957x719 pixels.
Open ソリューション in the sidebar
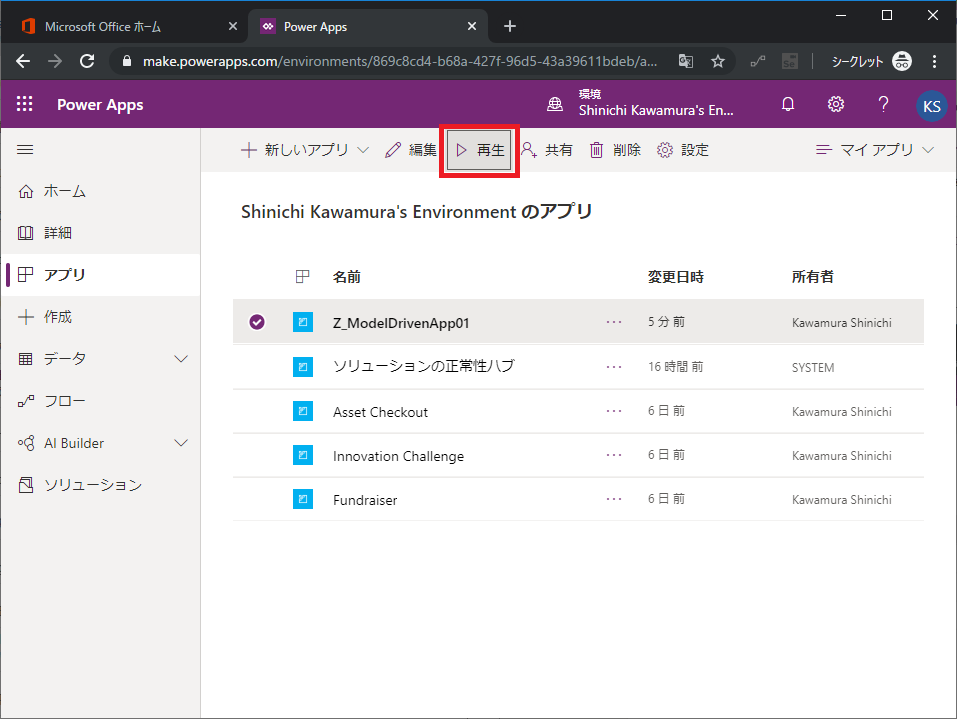coord(101,485)
